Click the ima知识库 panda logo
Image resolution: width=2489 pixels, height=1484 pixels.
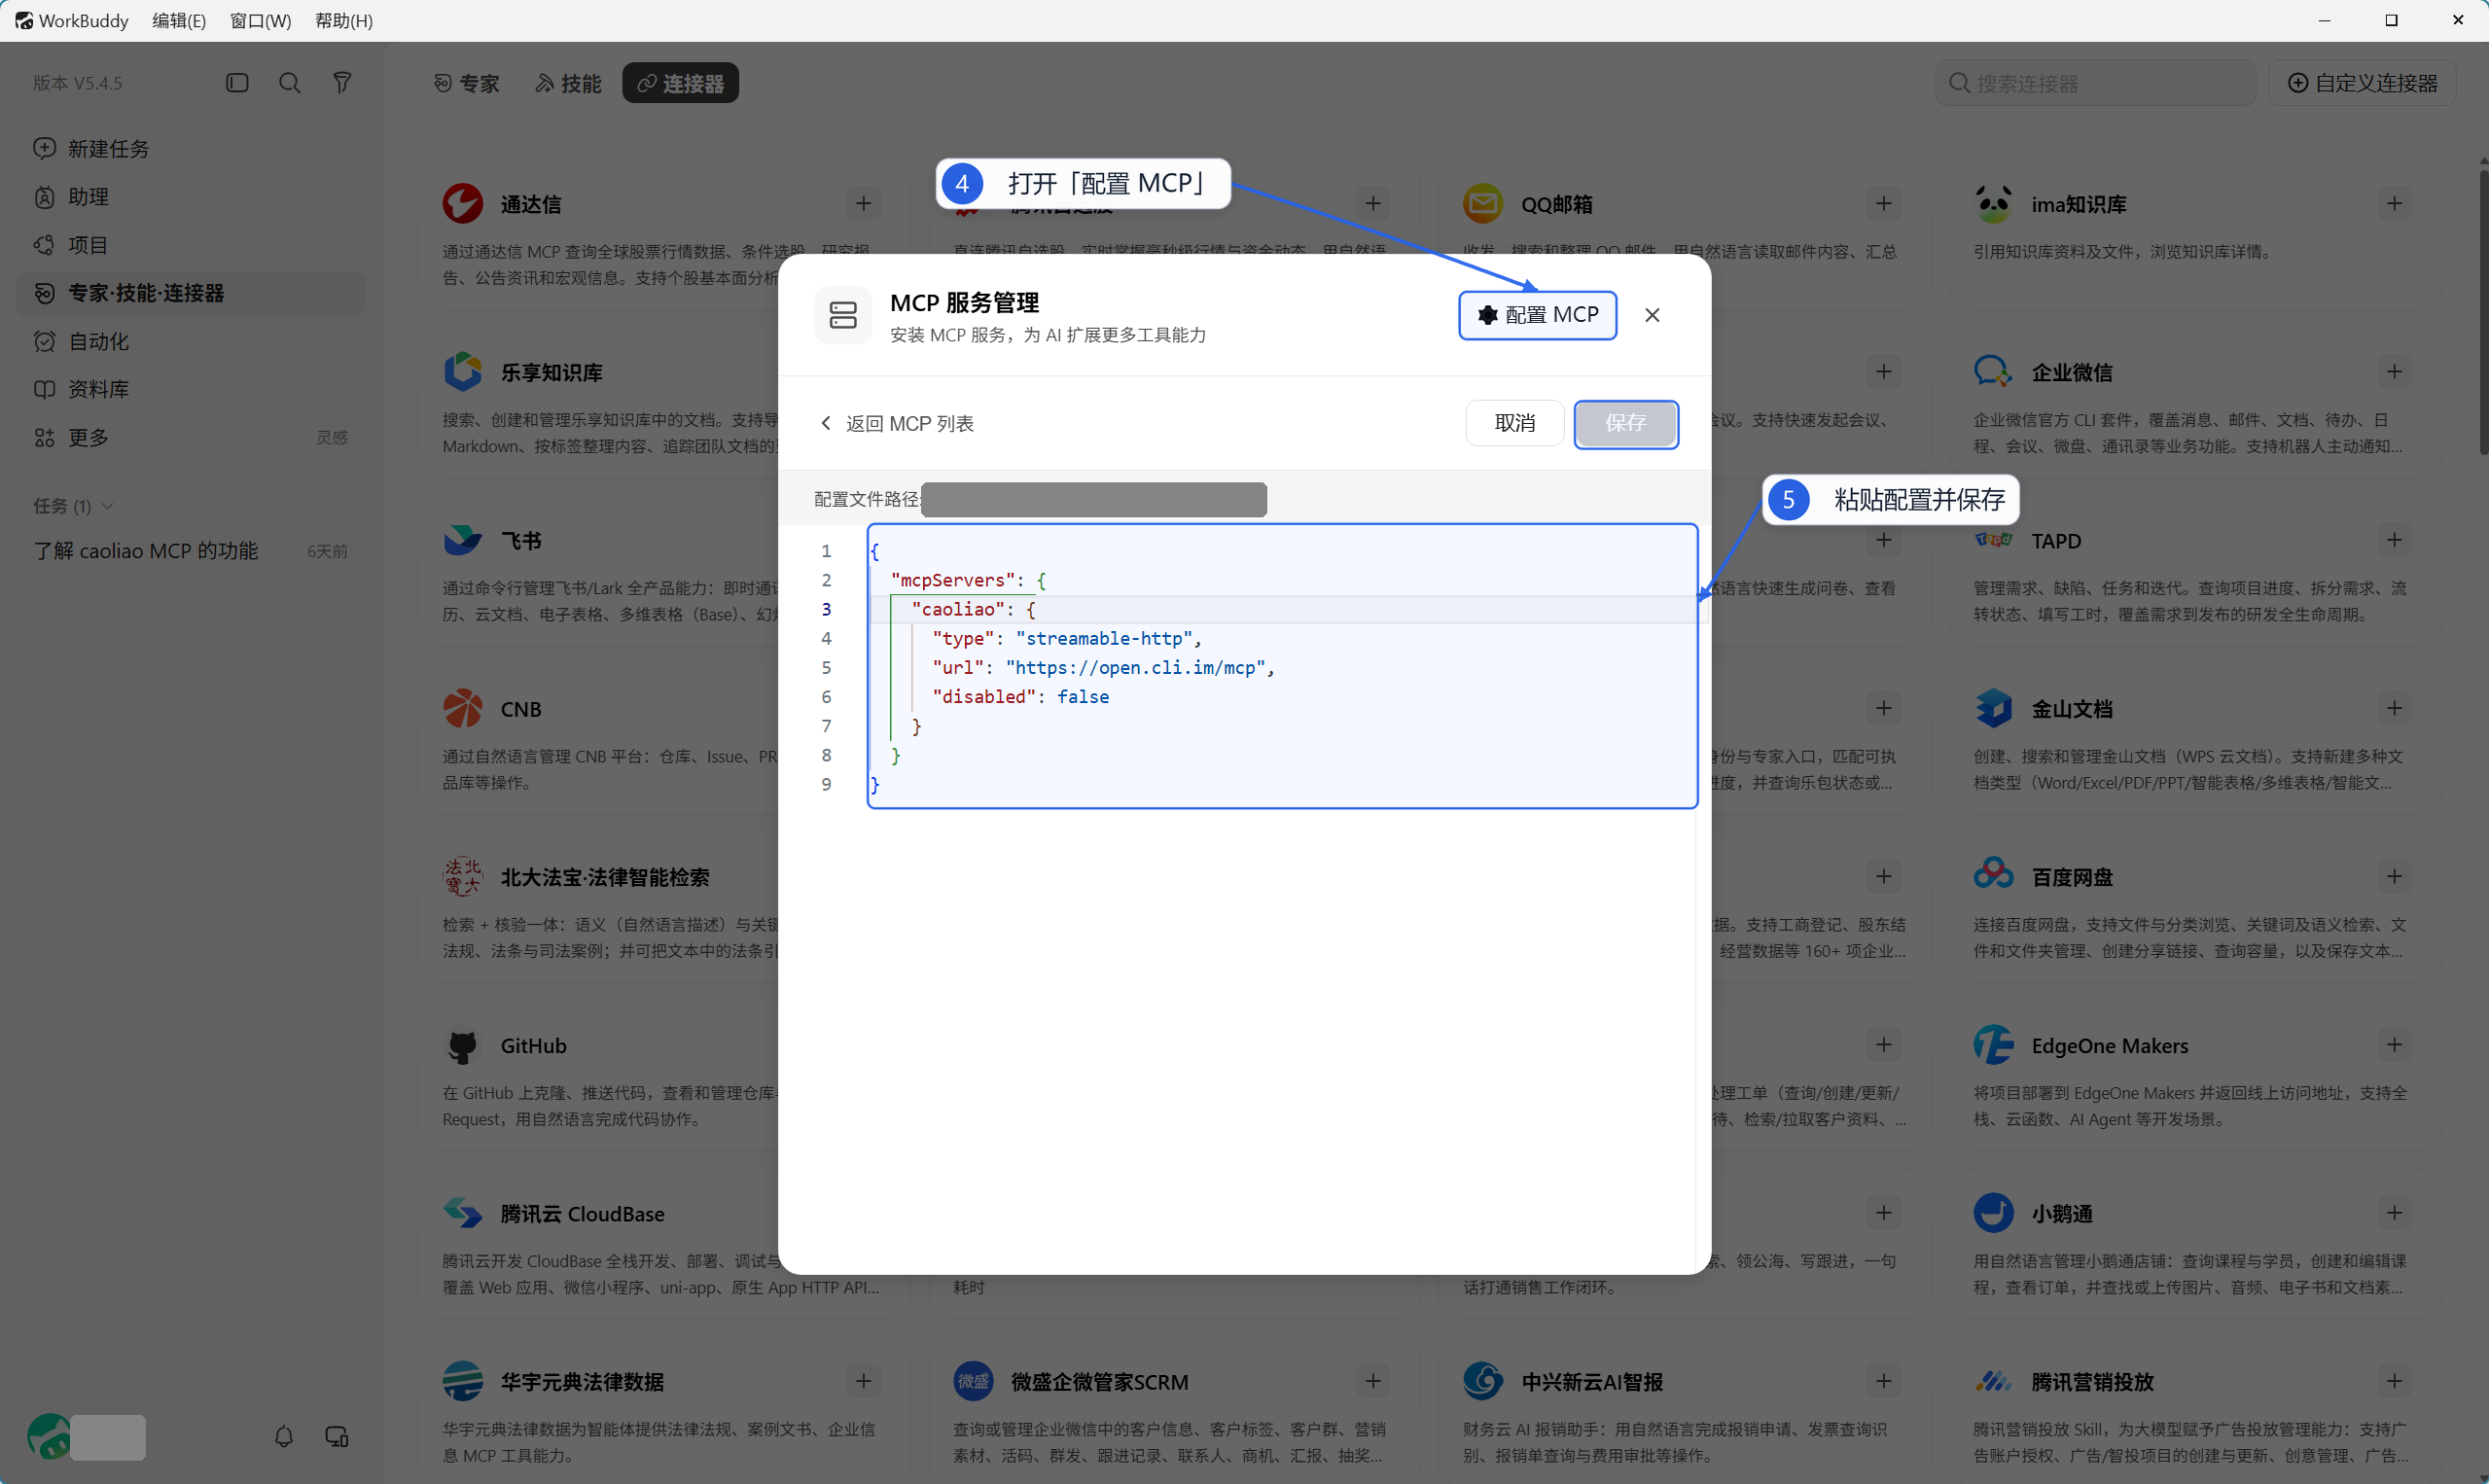point(1994,204)
